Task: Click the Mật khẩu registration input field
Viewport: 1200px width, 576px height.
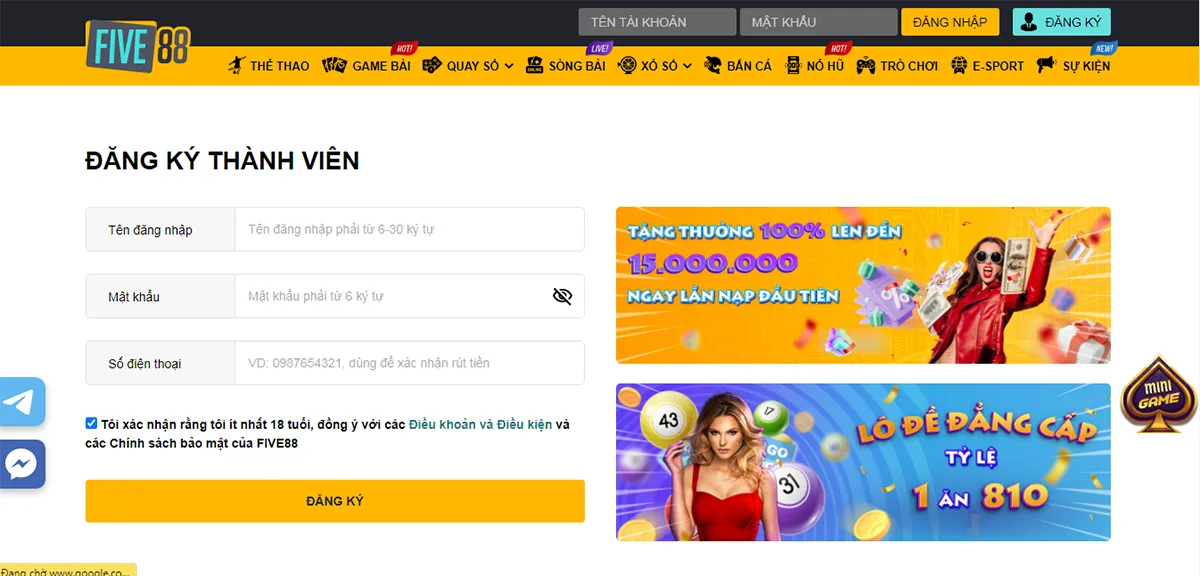Action: click(409, 296)
